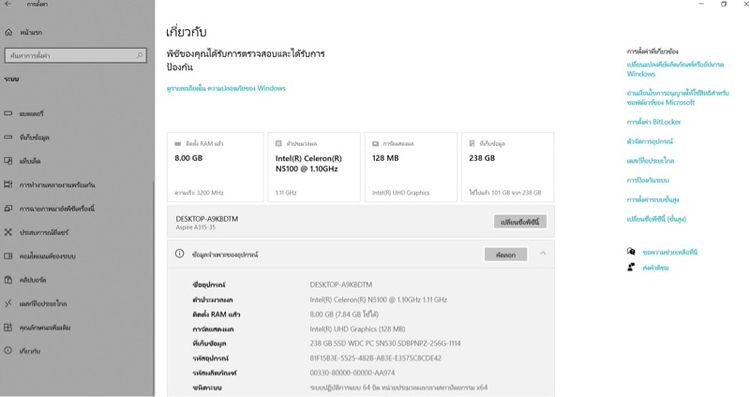Open the Get help link text

[x=670, y=252]
